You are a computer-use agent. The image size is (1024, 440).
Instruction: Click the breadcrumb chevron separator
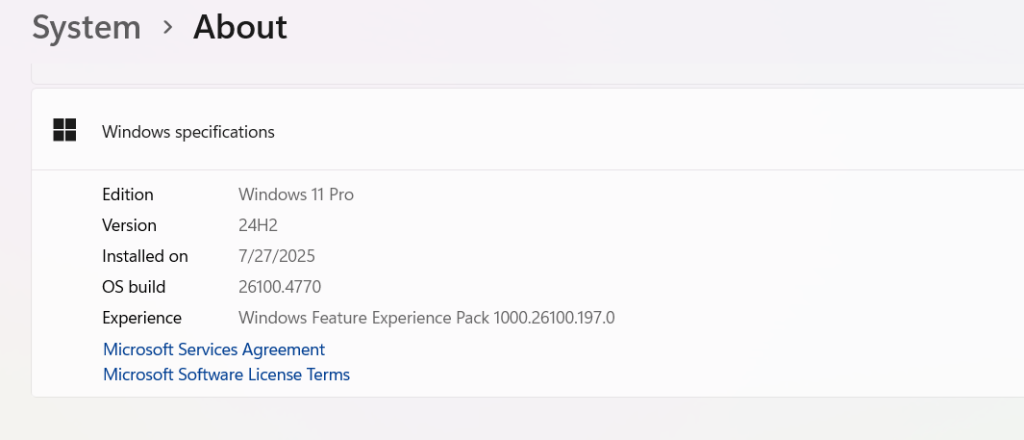click(x=168, y=27)
